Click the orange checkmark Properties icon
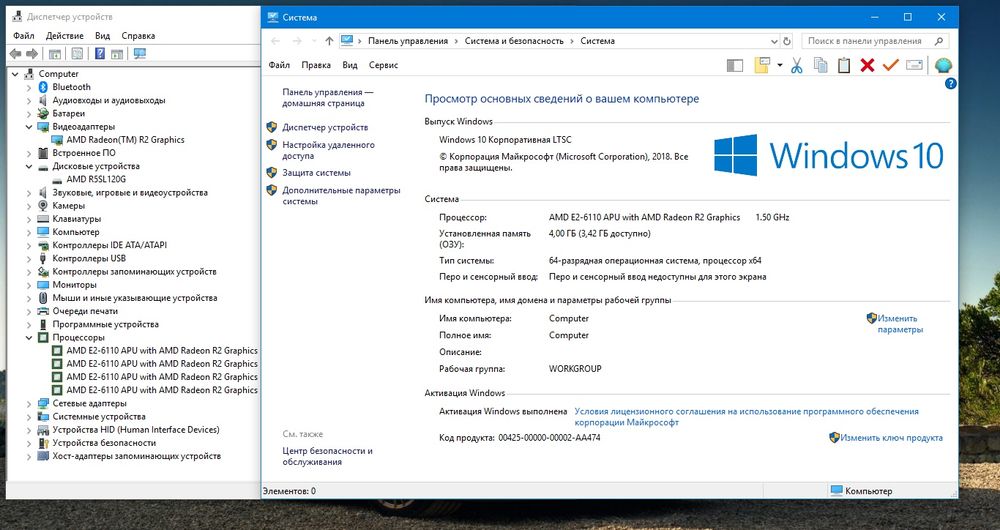The width and height of the screenshot is (1000, 530). [x=890, y=65]
